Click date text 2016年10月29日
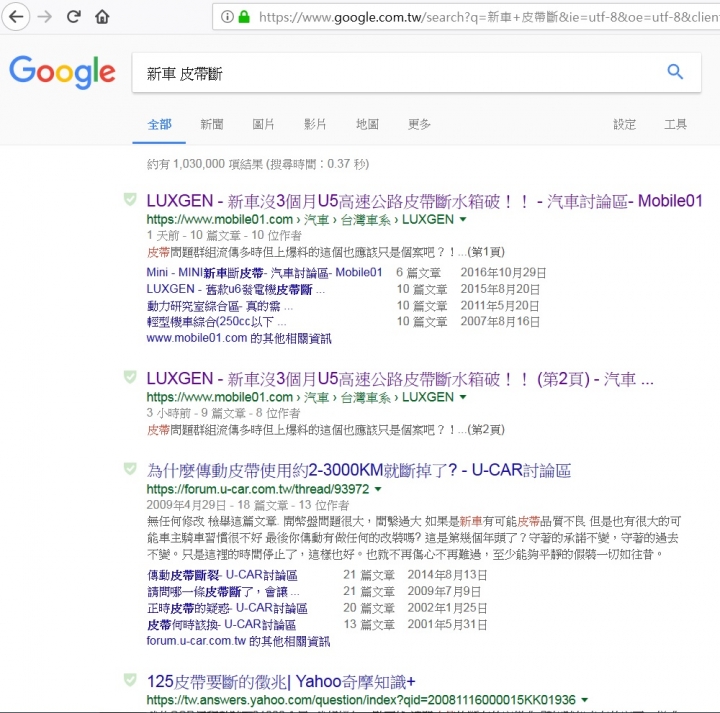 coord(503,273)
